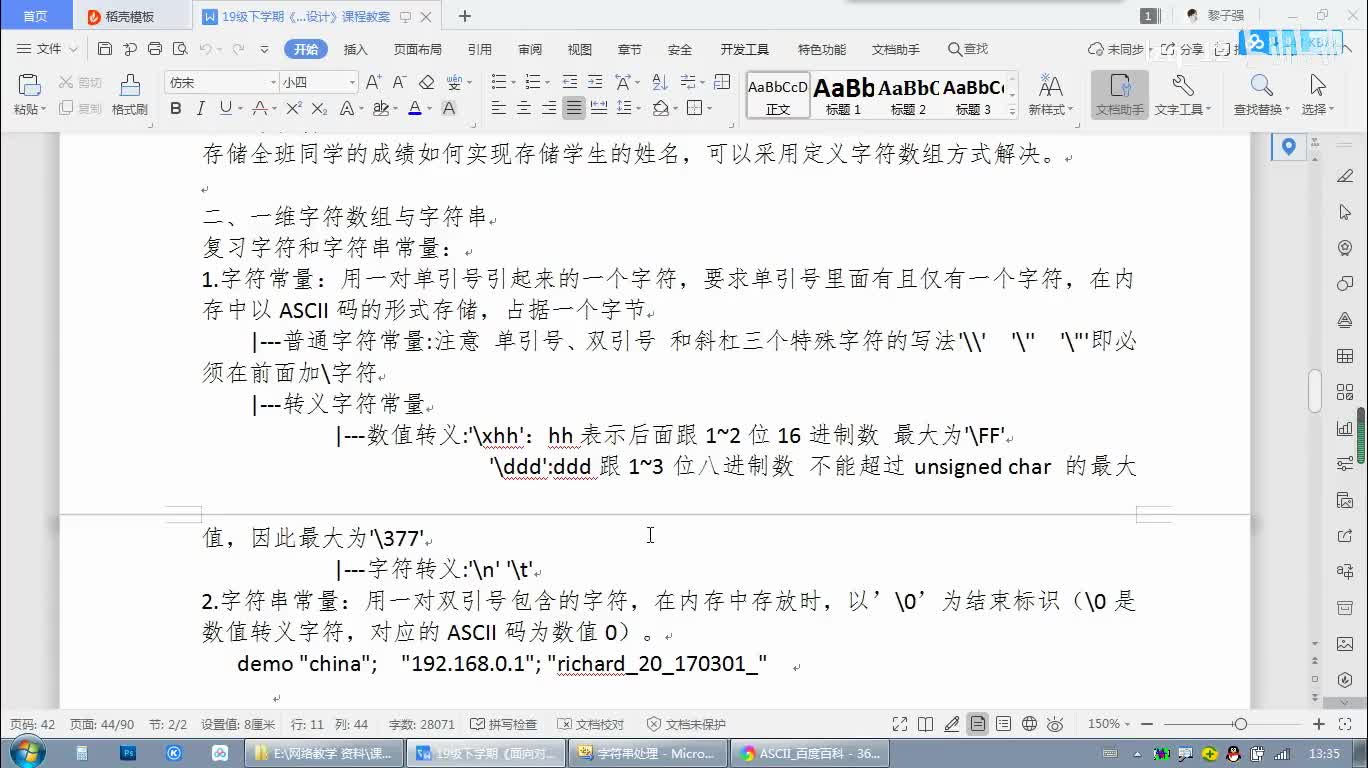Click the print icon in quick access toolbar
The width and height of the screenshot is (1368, 768).
click(x=155, y=49)
